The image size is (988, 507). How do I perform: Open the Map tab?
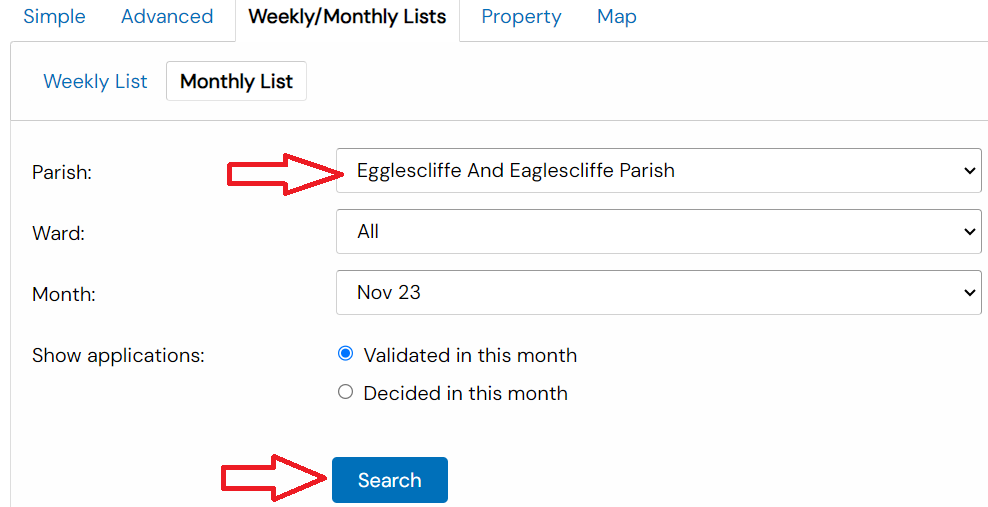(x=616, y=17)
